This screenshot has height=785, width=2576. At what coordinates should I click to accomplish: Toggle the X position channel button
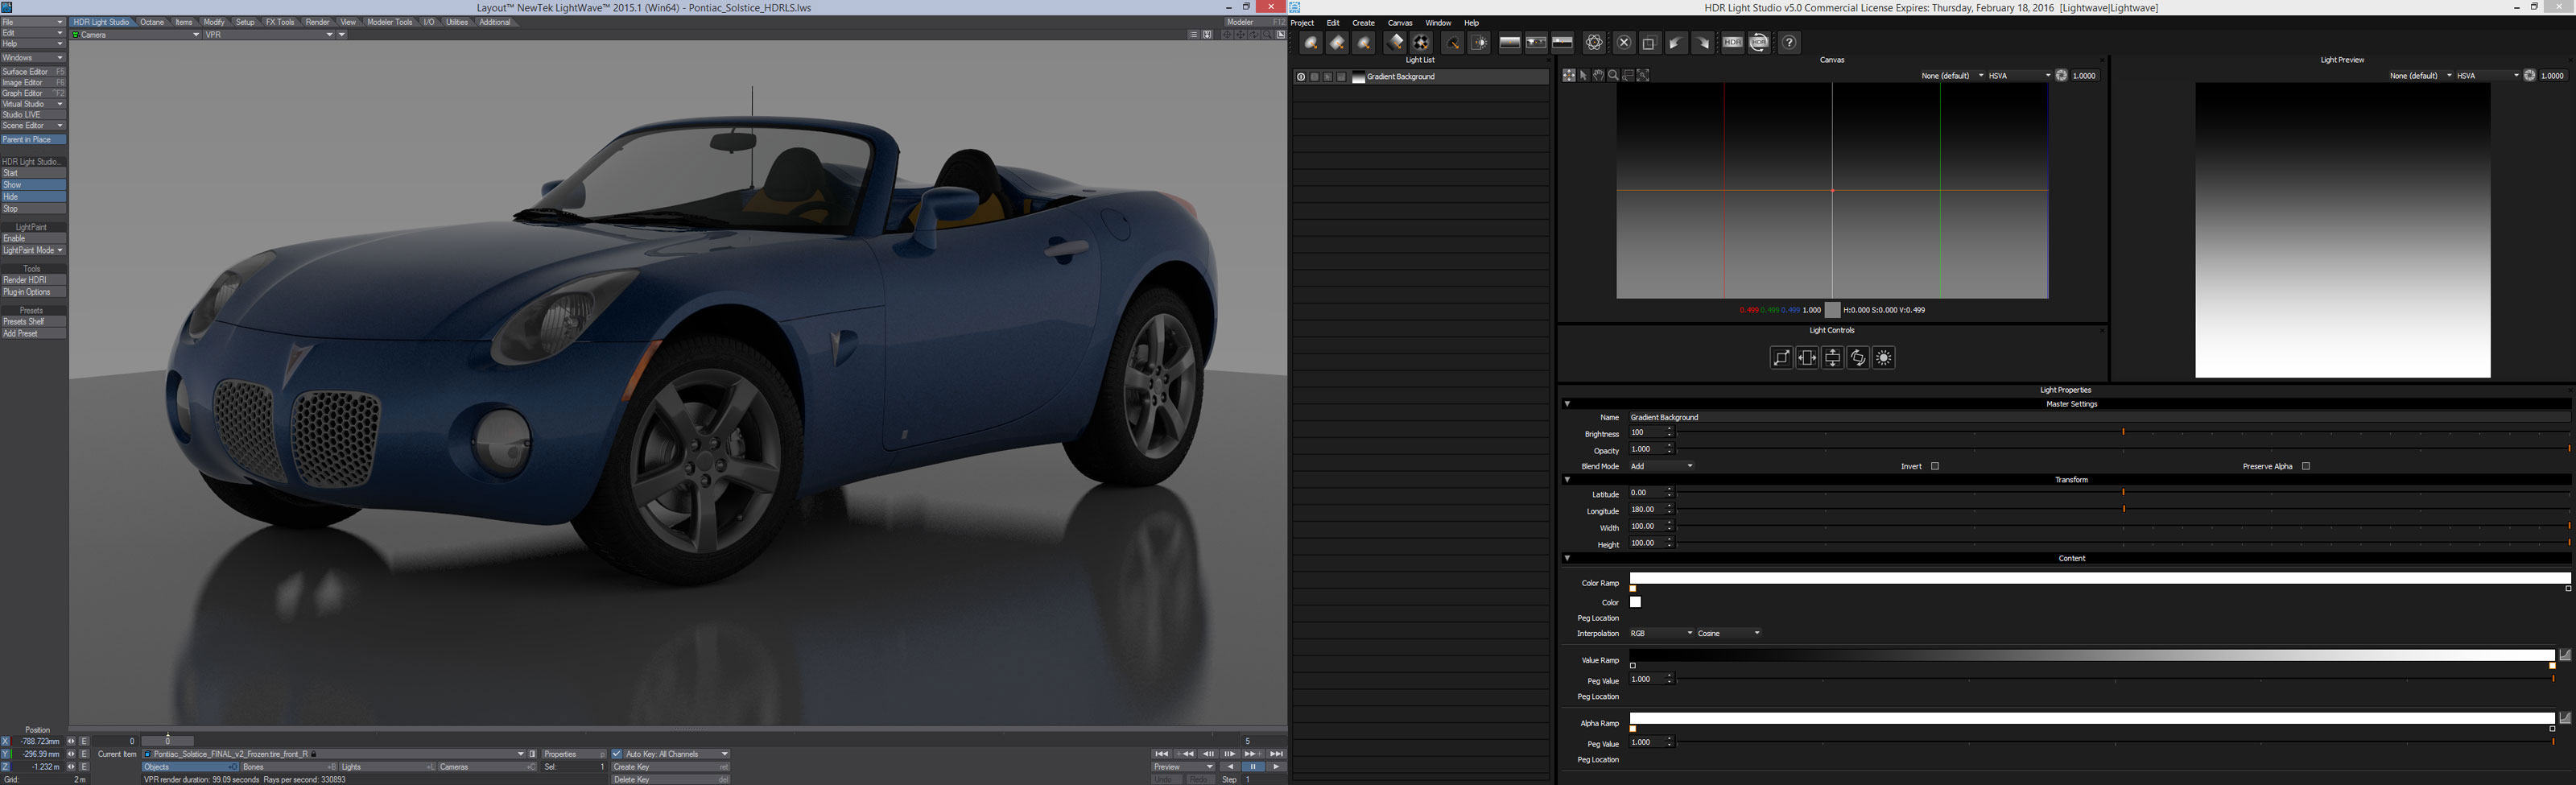point(6,741)
